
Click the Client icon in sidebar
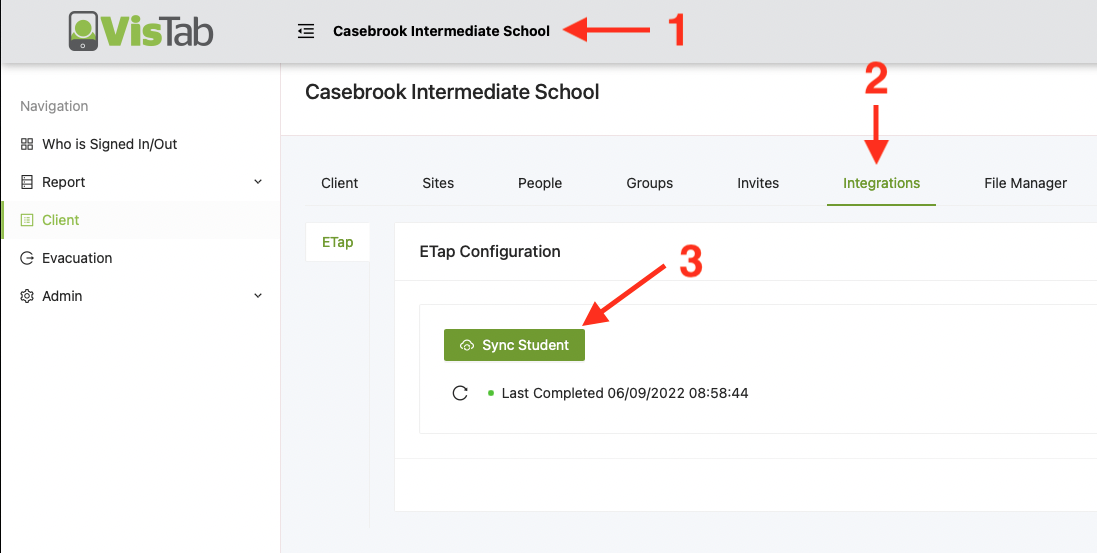point(27,220)
